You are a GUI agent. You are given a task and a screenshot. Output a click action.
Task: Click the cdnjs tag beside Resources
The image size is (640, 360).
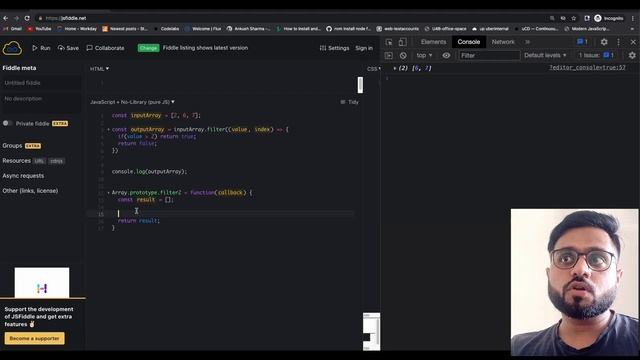point(56,161)
